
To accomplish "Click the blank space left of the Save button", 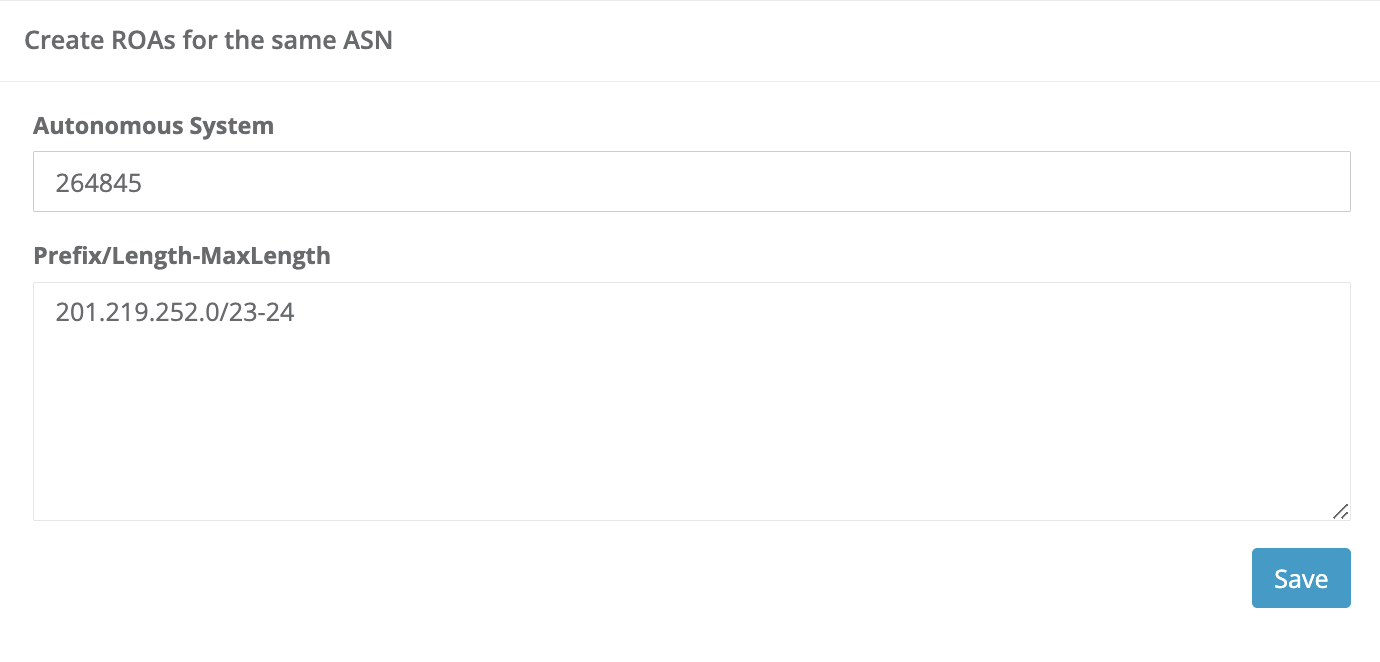I will pos(800,578).
